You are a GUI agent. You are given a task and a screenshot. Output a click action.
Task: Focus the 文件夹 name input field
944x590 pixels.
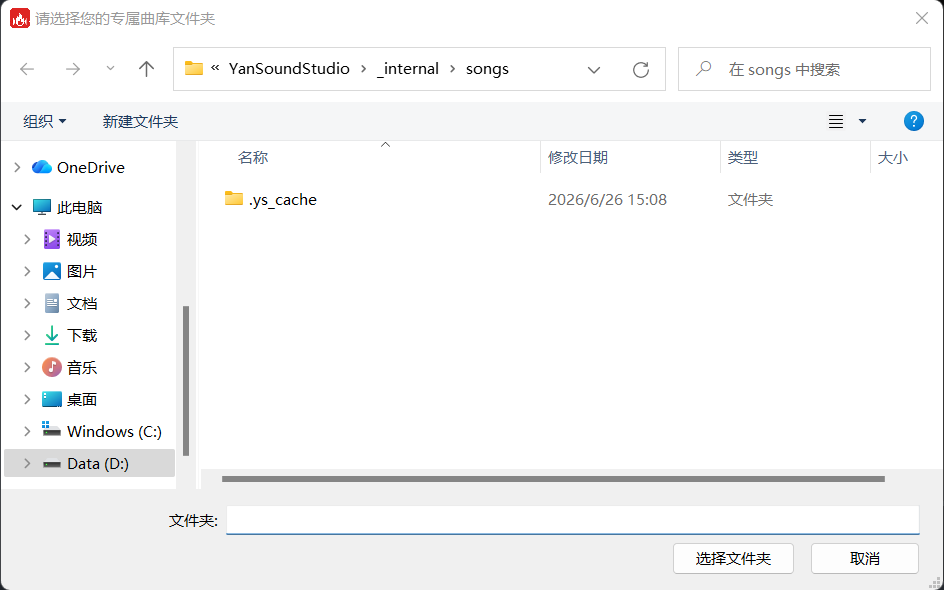coord(573,520)
